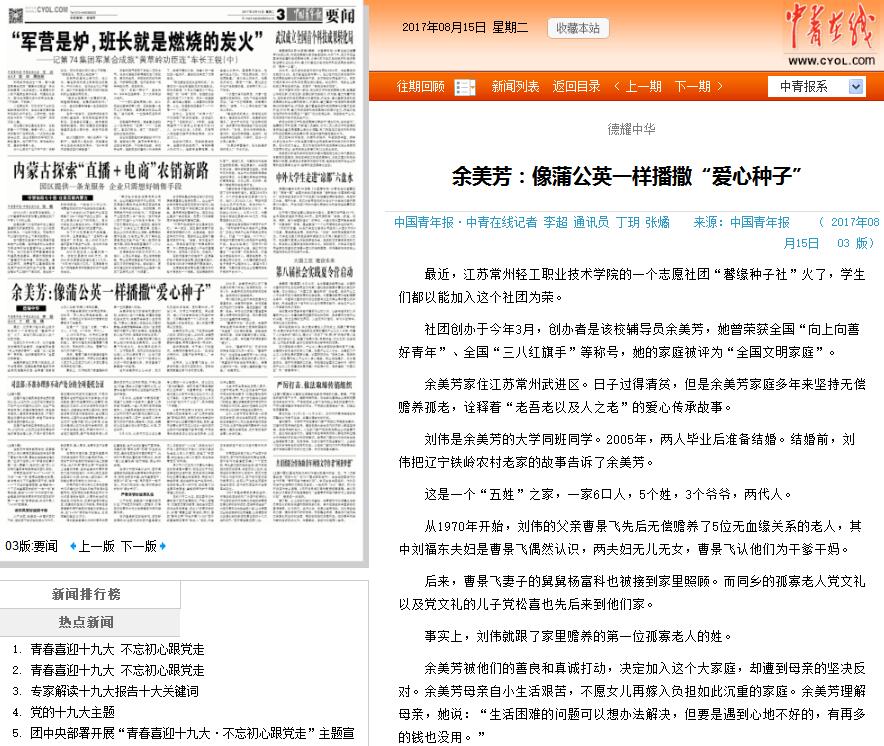Click the www.cyol.com address under the logo
Screen dimensions: 884x746
click(832, 61)
